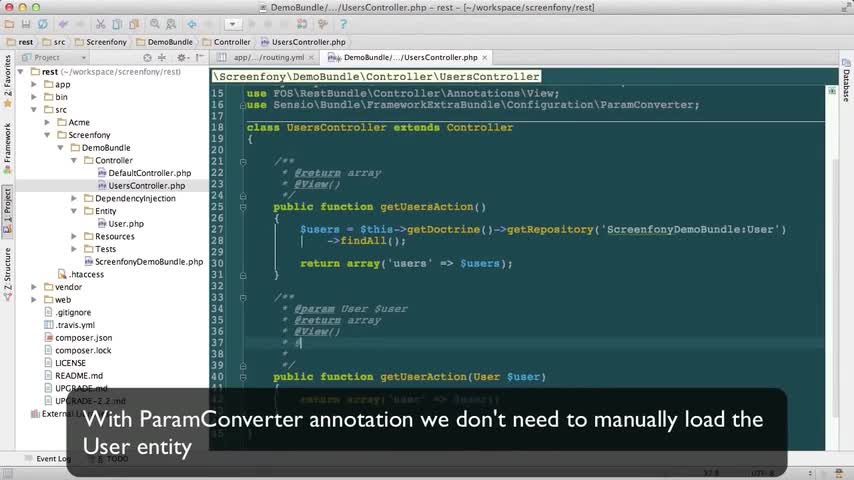Click the collapse all icon in Project panel
Image resolution: width=854 pixels, height=480 pixels.
click(x=162, y=57)
